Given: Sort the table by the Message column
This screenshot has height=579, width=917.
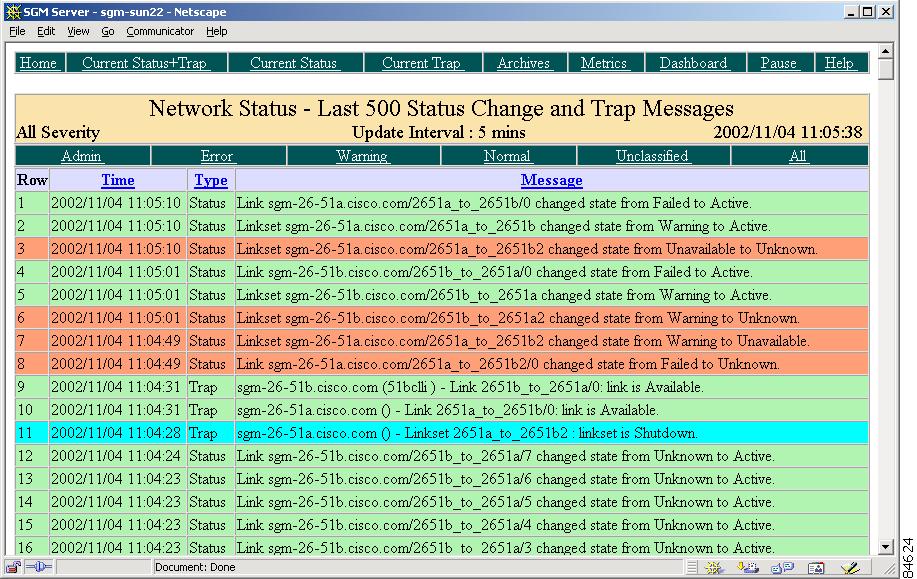Looking at the screenshot, I should 551,180.
